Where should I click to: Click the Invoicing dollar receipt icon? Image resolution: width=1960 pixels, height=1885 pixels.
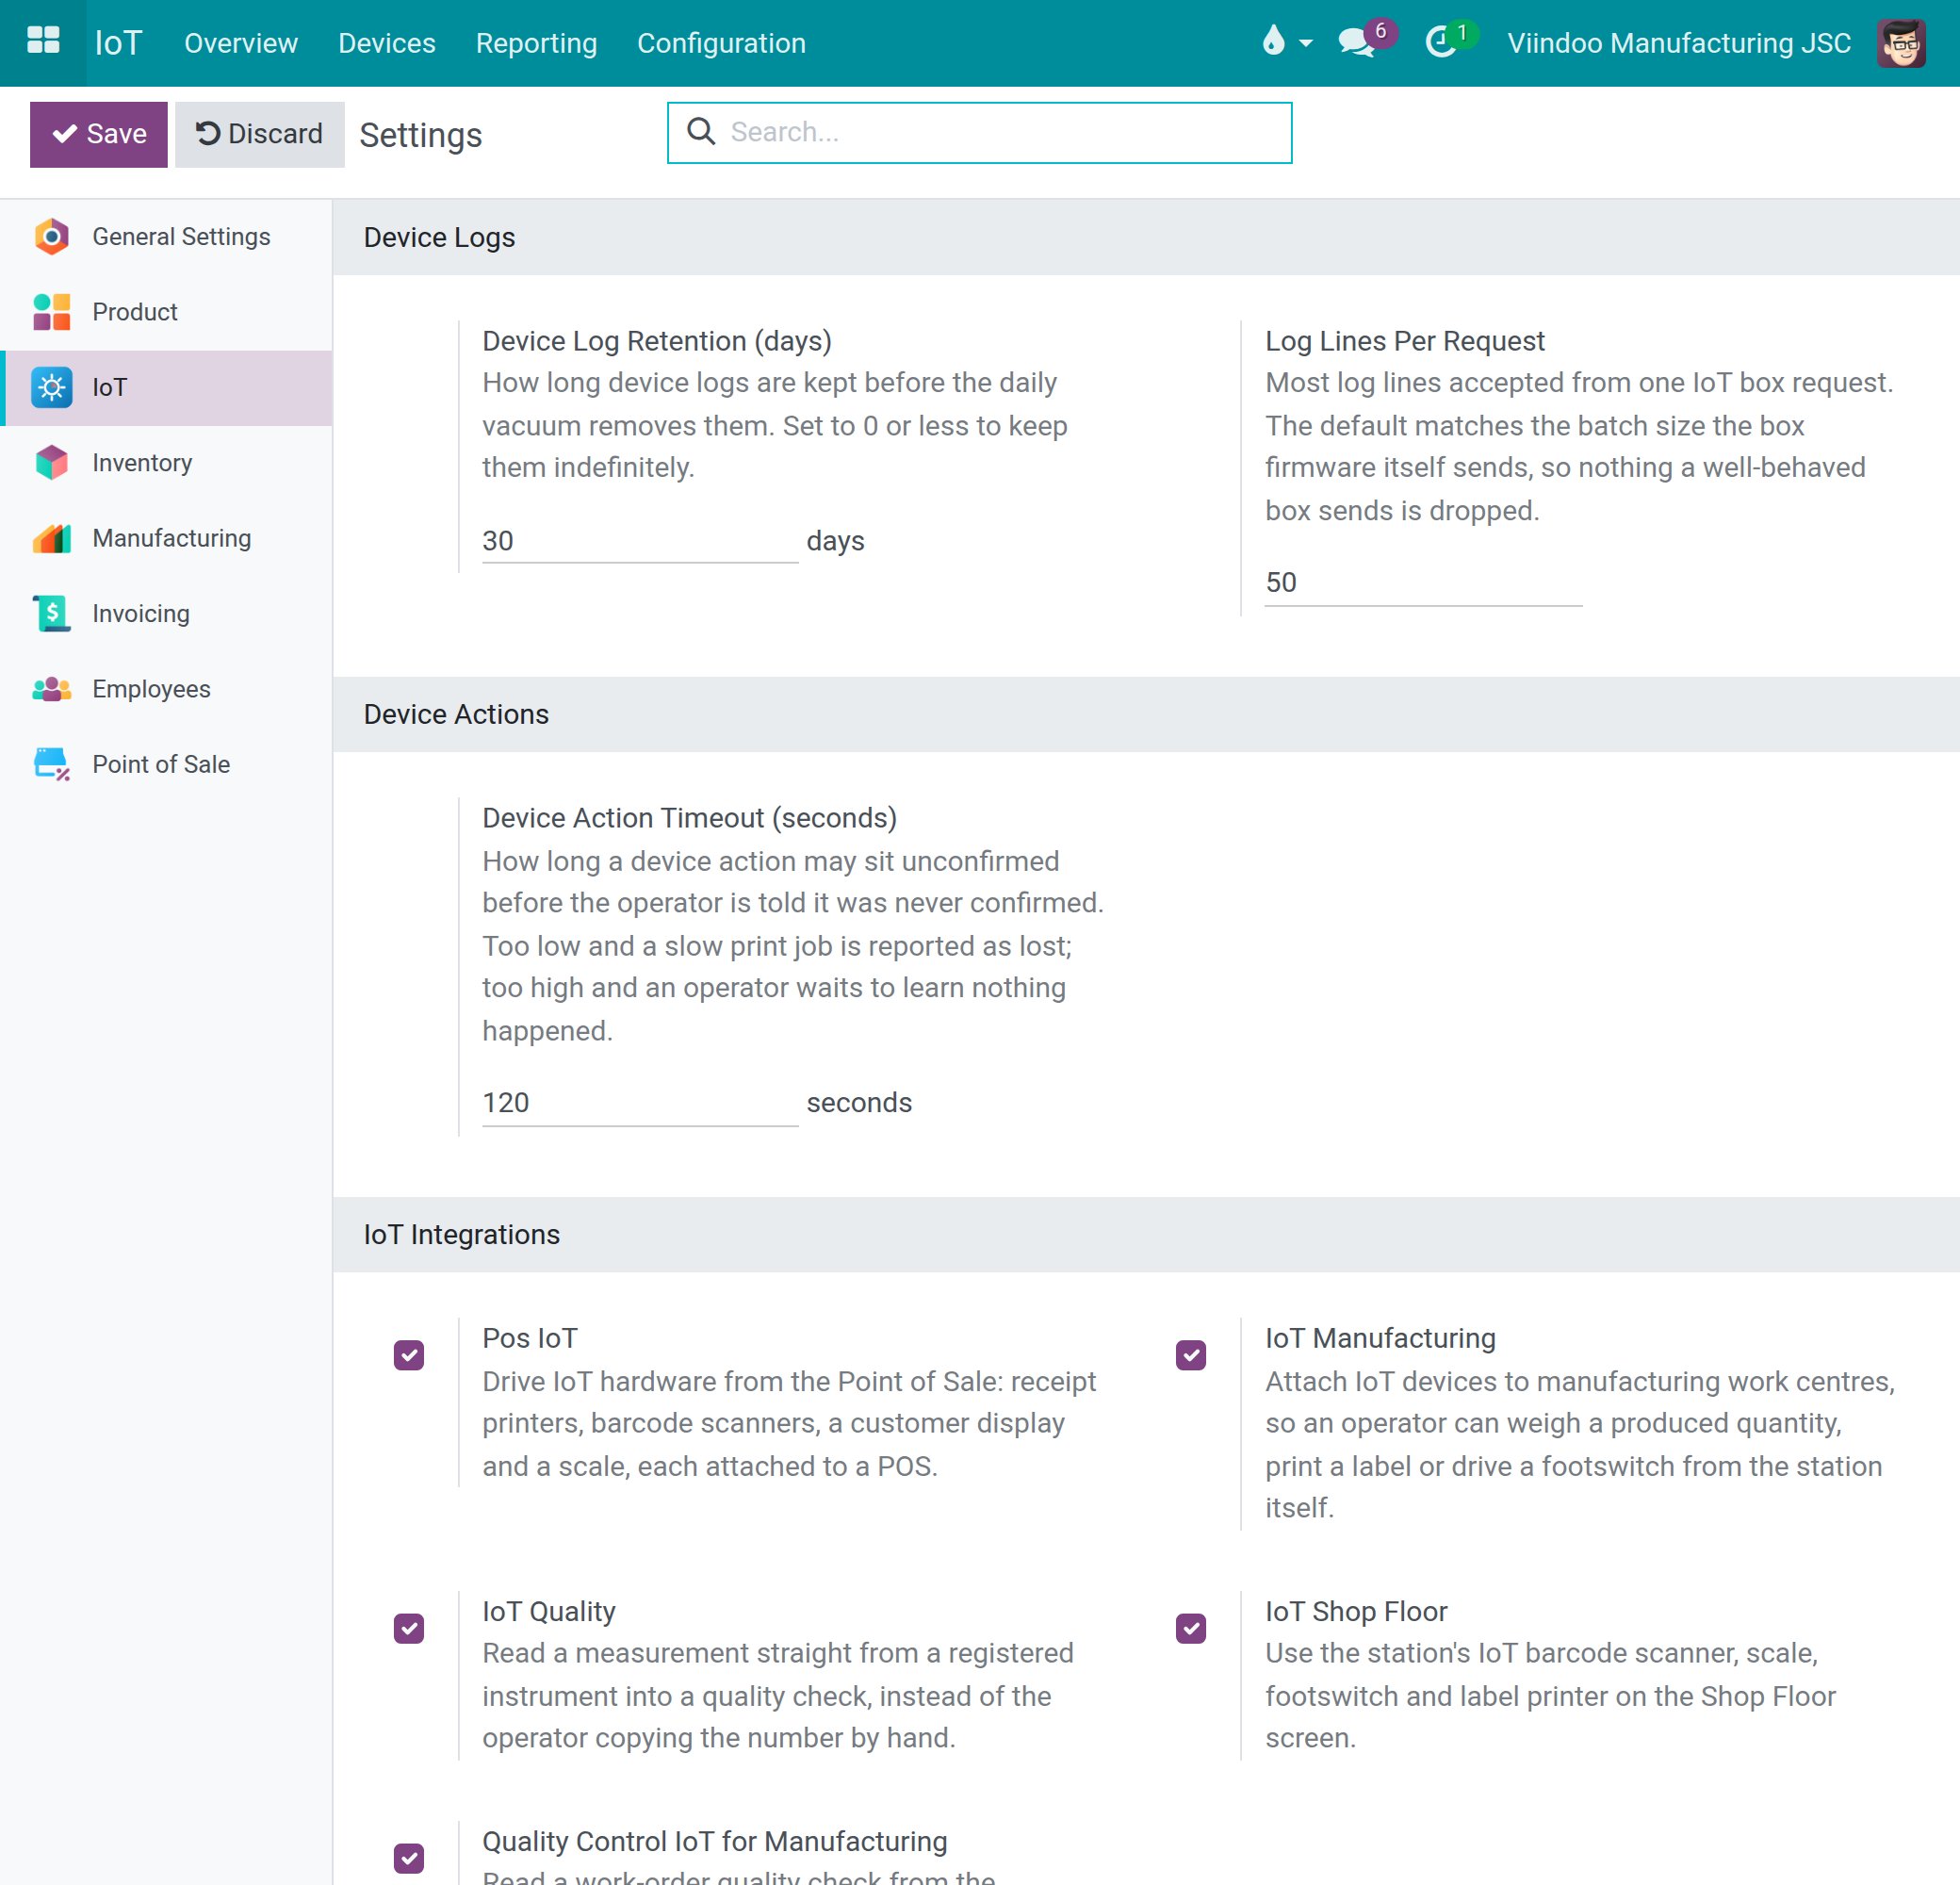point(51,613)
